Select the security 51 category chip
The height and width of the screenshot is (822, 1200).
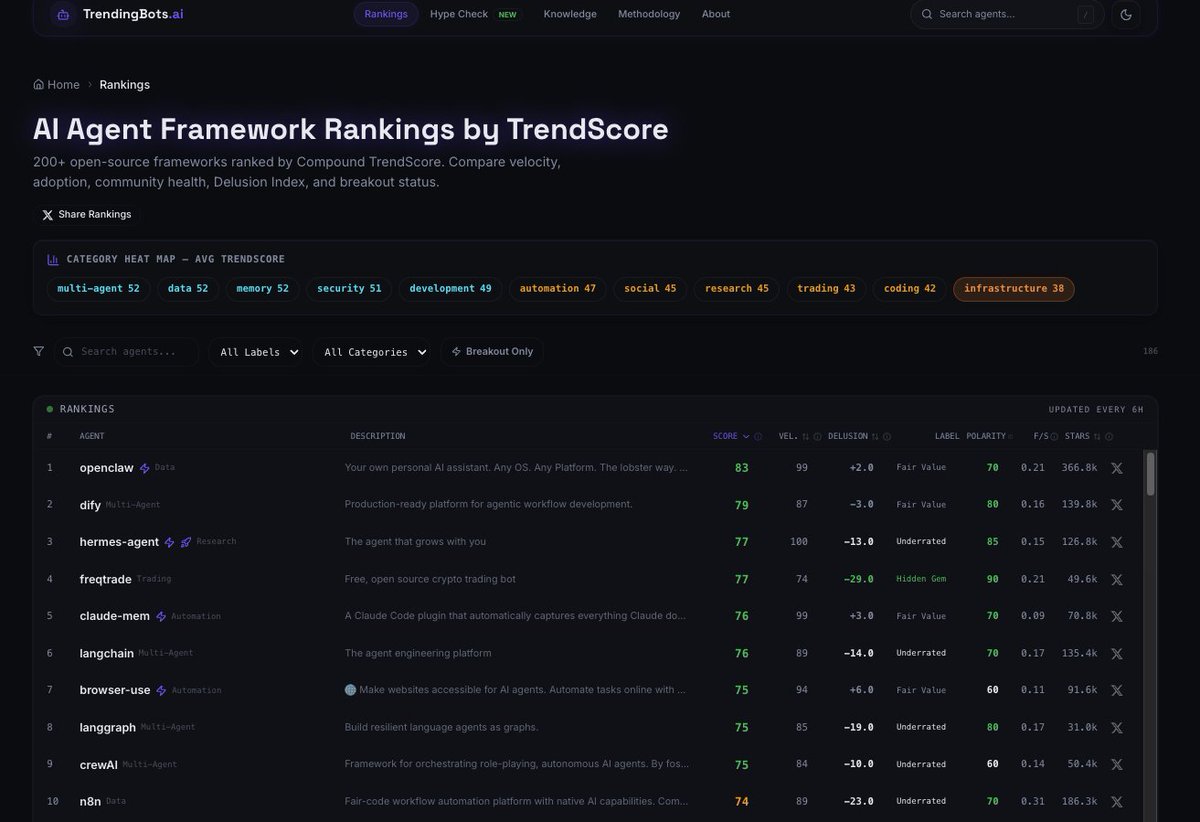coord(349,289)
